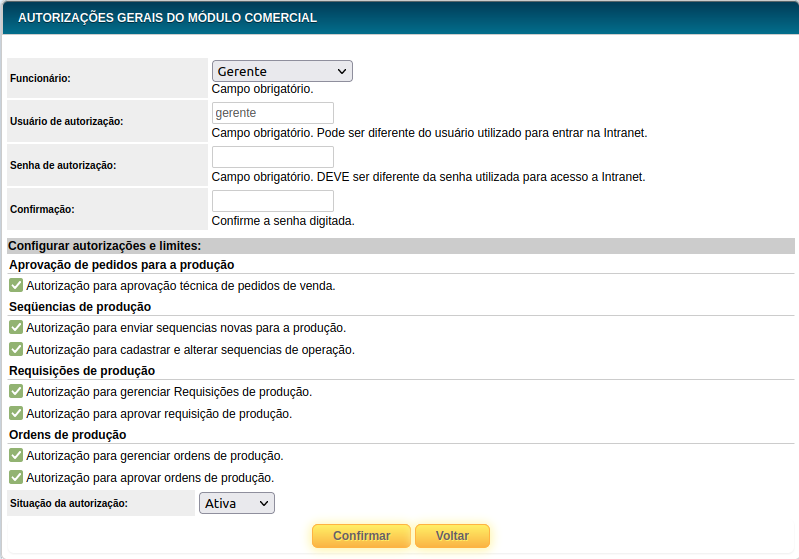Click the Seqüencias de produção heading

point(80,307)
